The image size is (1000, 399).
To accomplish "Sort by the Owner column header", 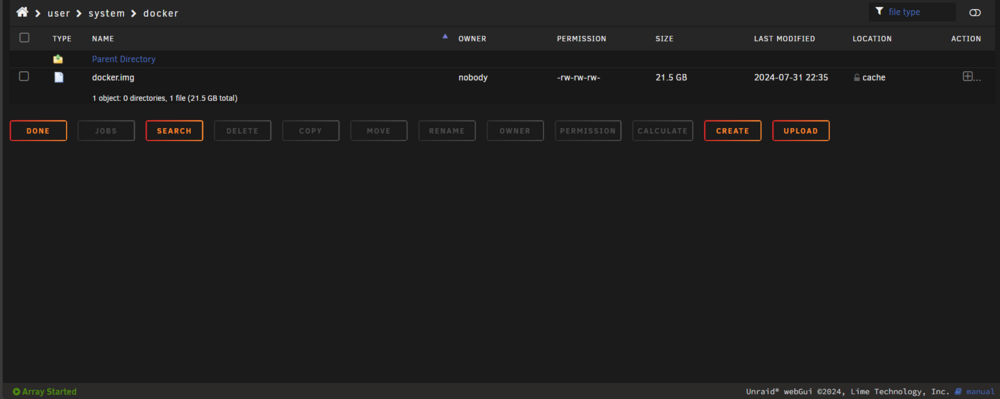I will (473, 39).
